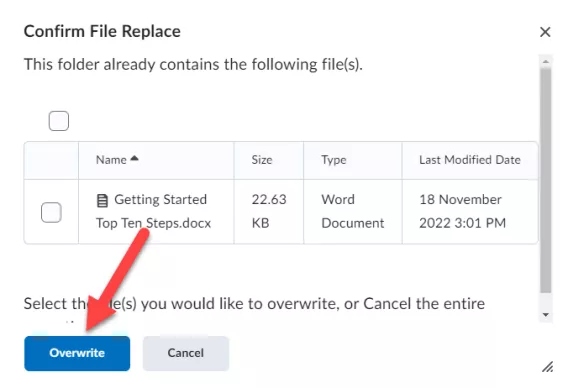Select the Getting Started Top Ten Steps.docx file name

pos(154,211)
